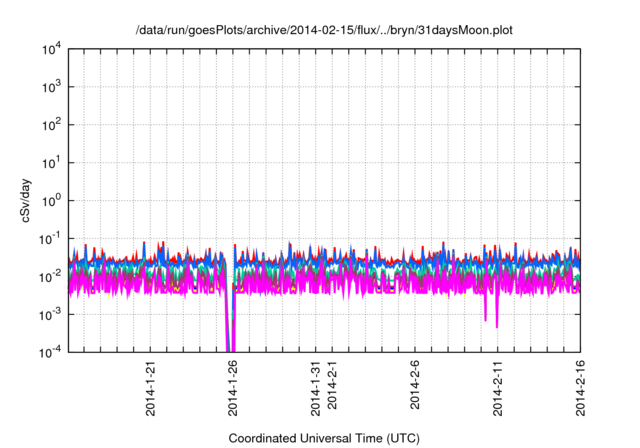Select the 10^-2 y-axis tick label

click(x=52, y=276)
